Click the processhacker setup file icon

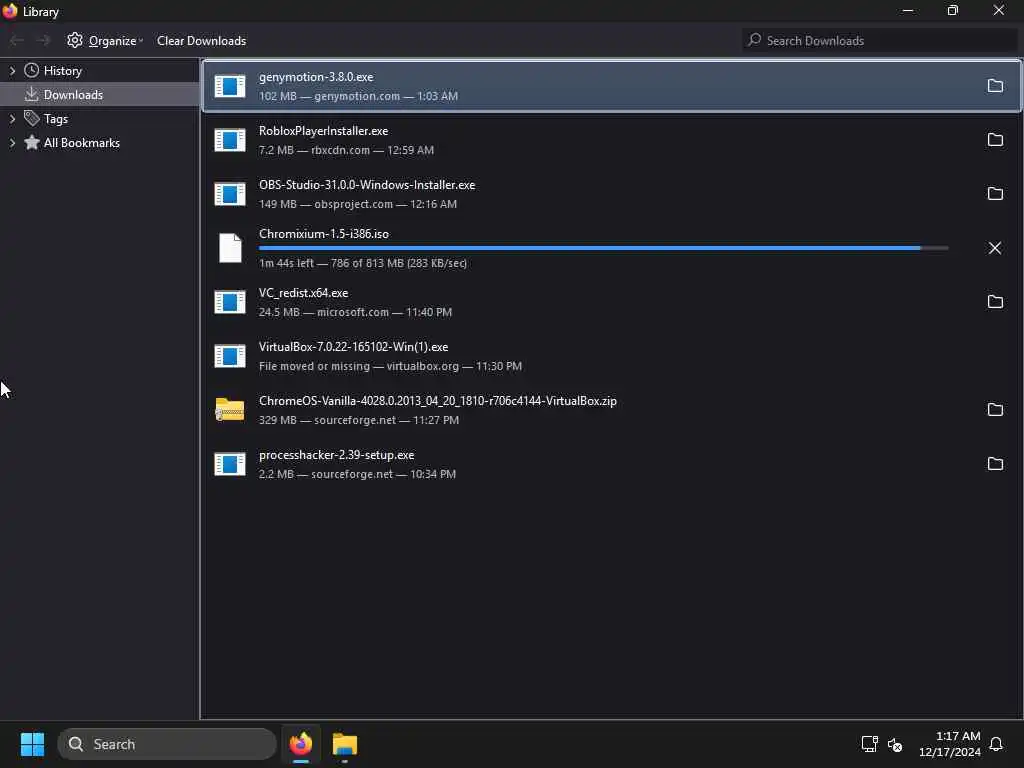pos(230,464)
